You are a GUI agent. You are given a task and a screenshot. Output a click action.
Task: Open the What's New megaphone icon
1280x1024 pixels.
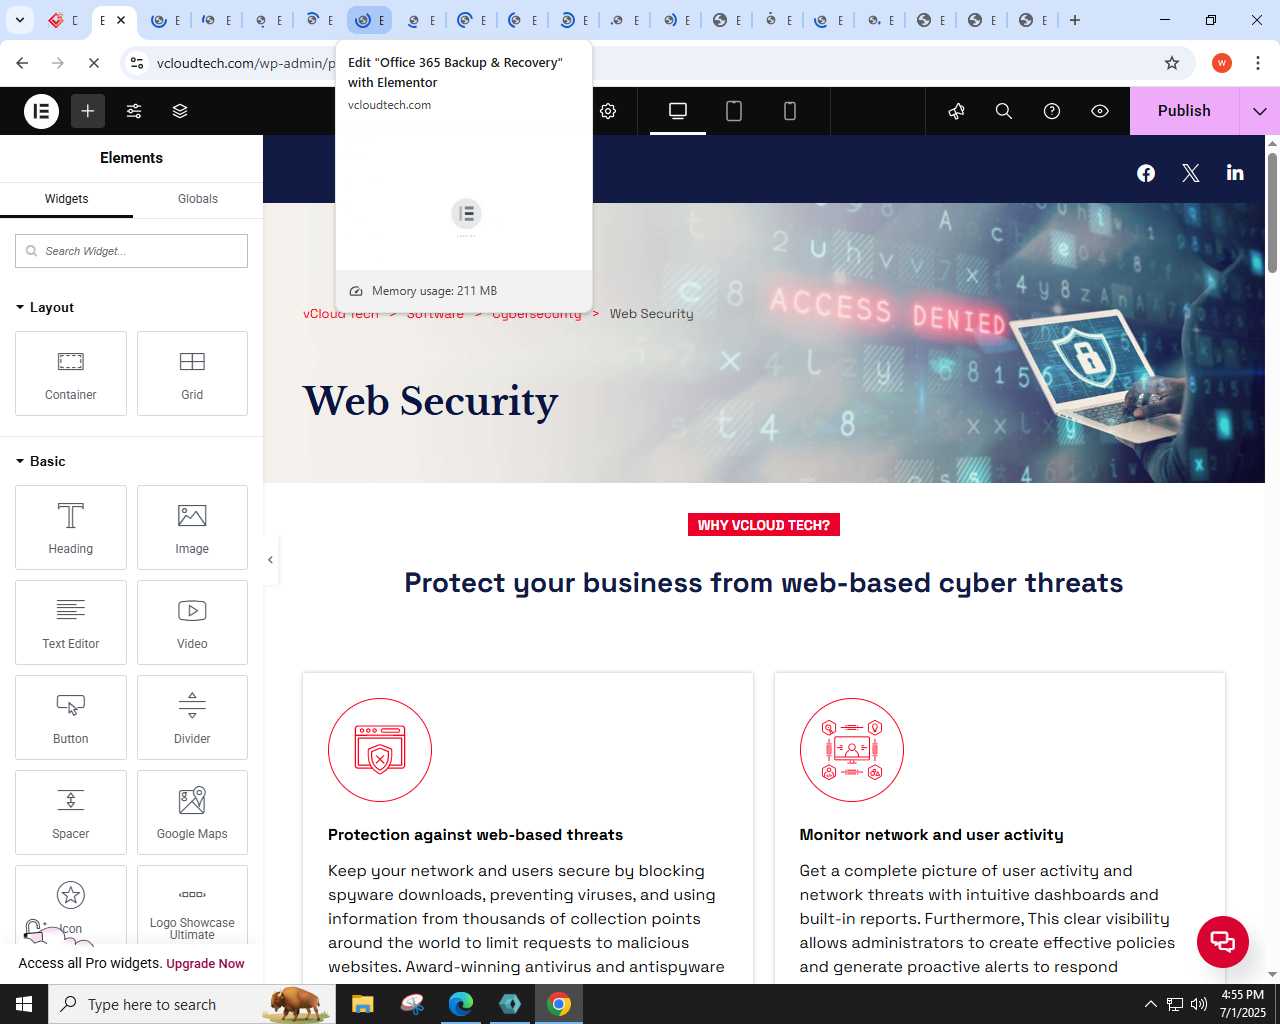[x=956, y=111]
